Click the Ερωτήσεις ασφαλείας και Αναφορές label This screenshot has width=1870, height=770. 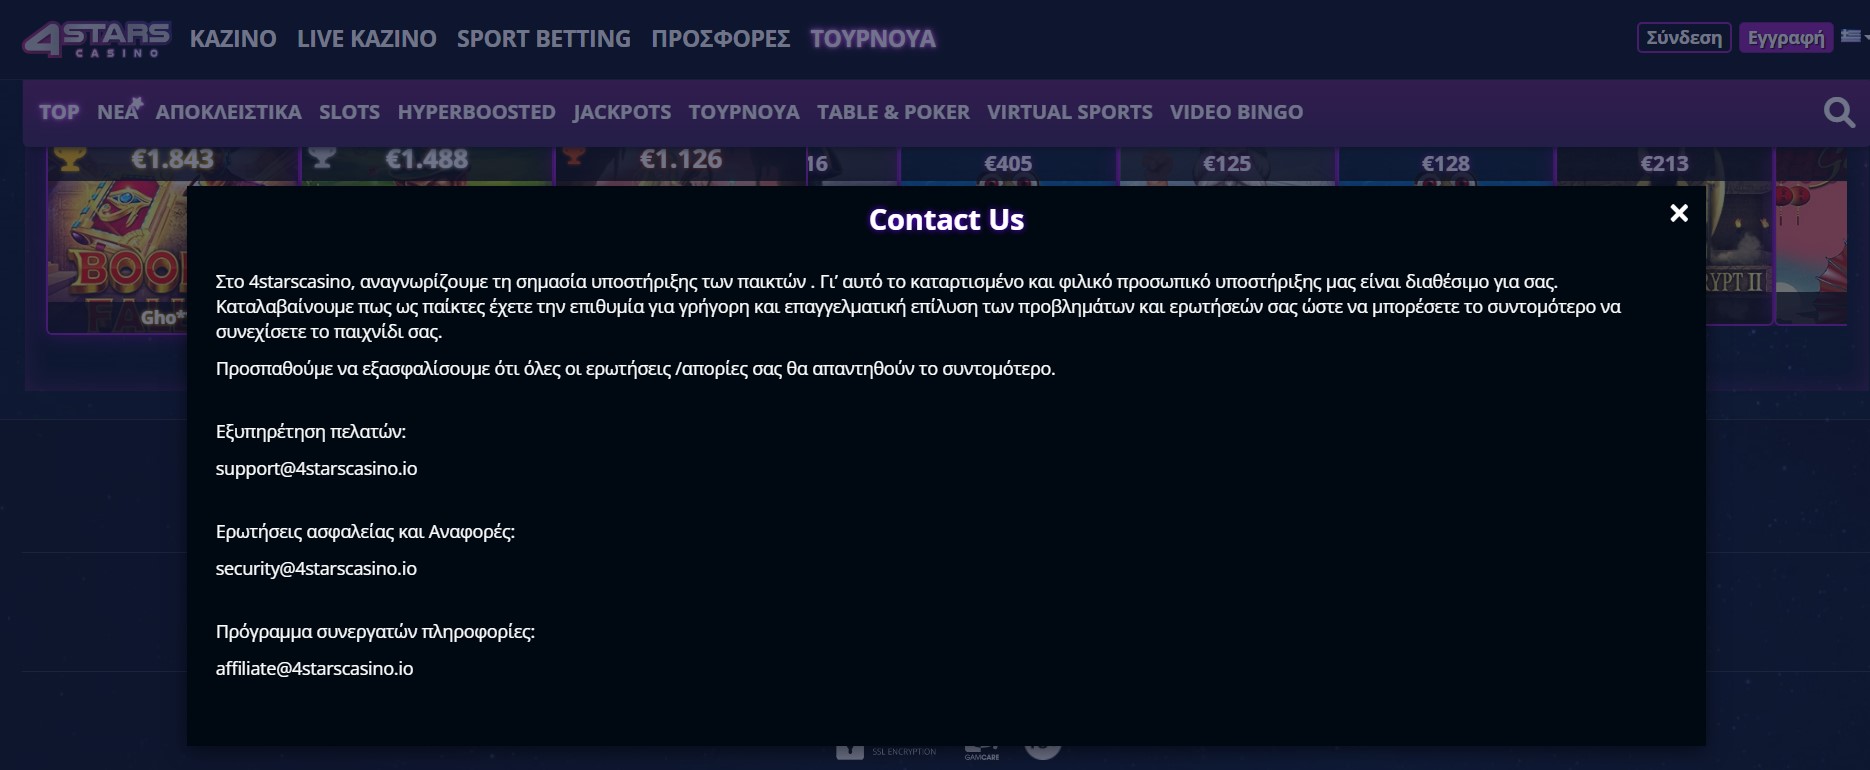[365, 532]
